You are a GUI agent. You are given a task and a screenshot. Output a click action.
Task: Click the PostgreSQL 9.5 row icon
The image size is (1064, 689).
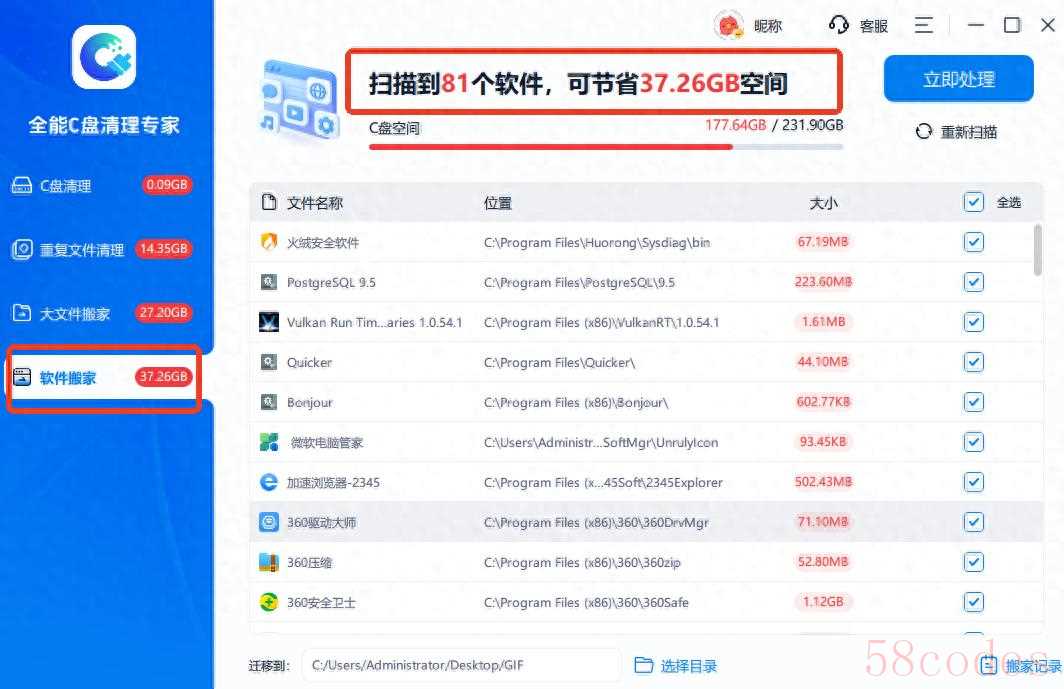(269, 282)
